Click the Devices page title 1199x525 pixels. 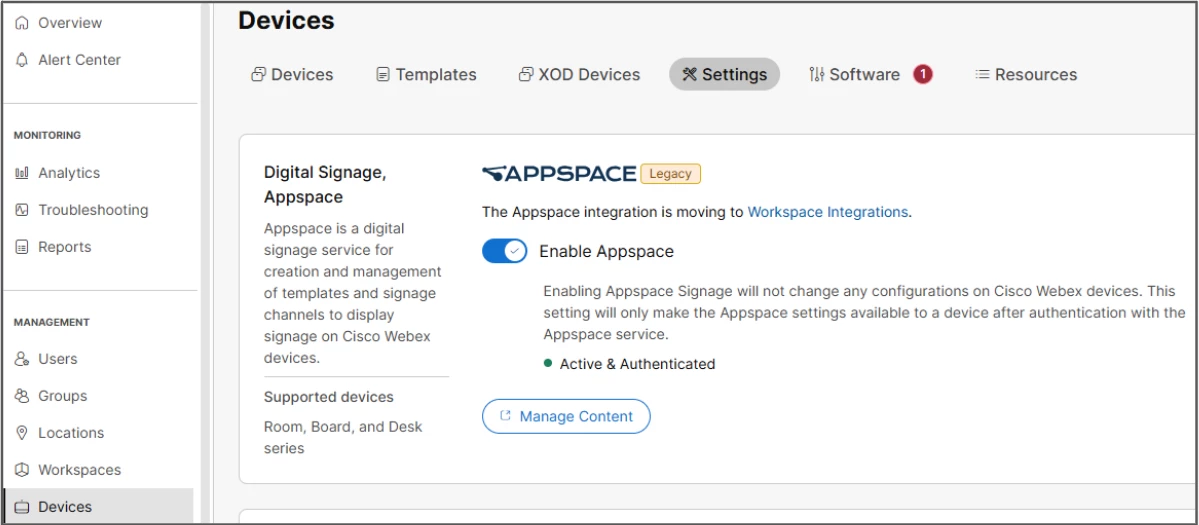coord(286,20)
